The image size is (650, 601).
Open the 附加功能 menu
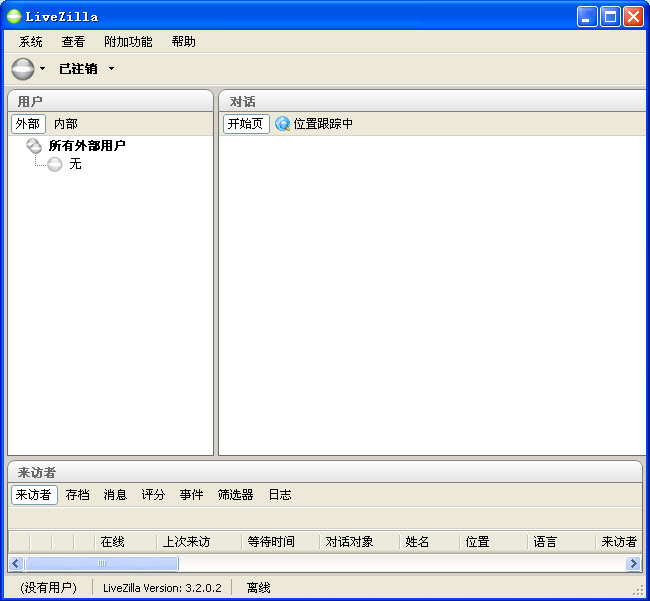coord(128,41)
